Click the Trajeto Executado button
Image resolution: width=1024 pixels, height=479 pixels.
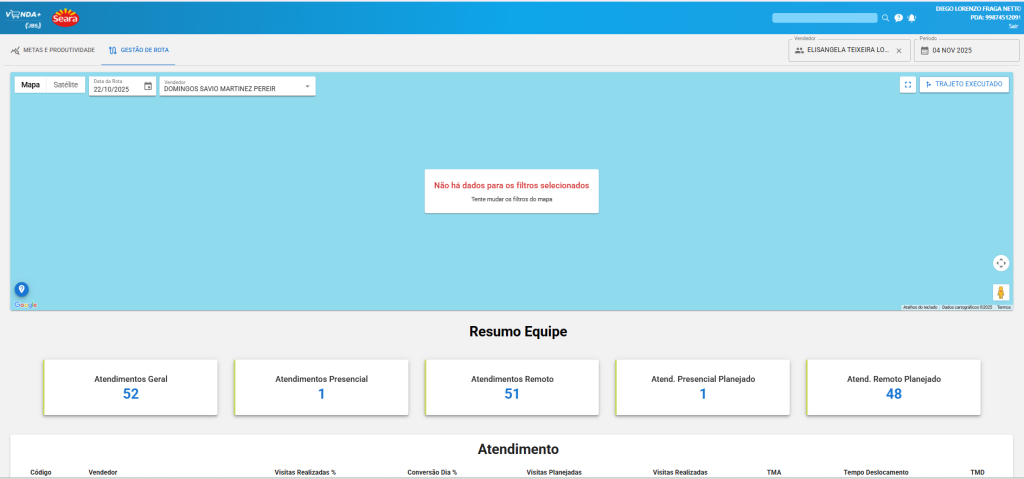[964, 85]
